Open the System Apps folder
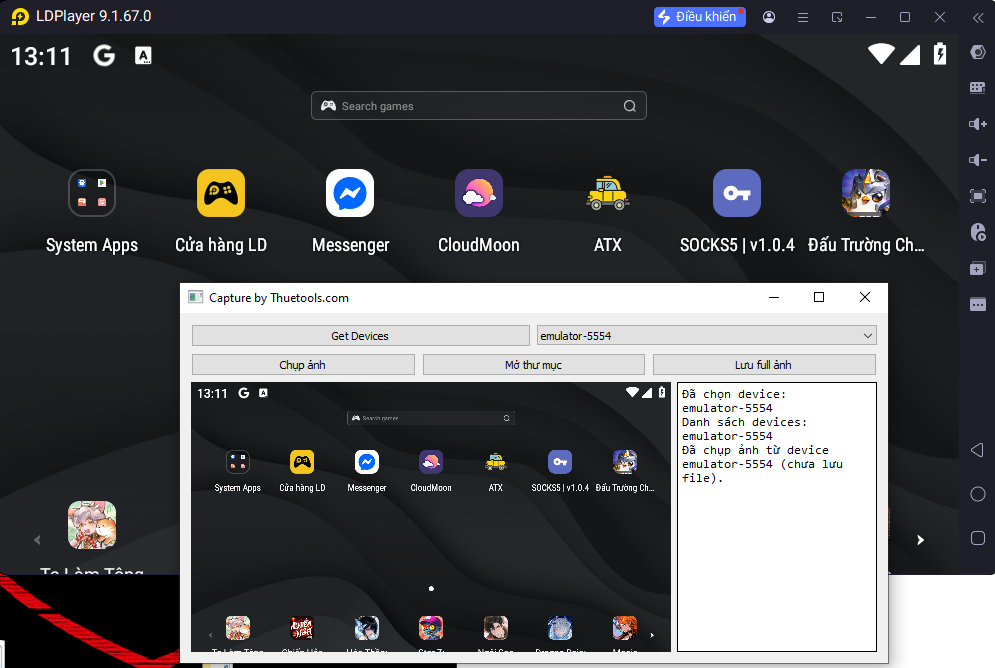 (92, 194)
